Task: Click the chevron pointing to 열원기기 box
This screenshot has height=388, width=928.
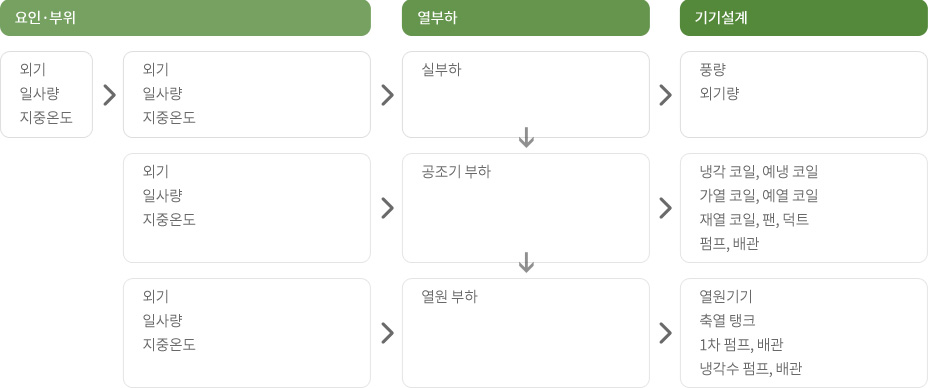Action: coord(666,333)
